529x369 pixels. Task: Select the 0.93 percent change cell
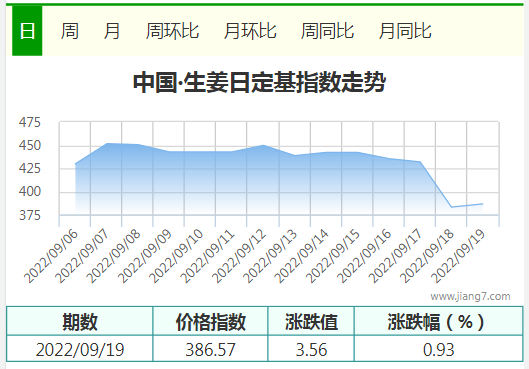coord(439,349)
